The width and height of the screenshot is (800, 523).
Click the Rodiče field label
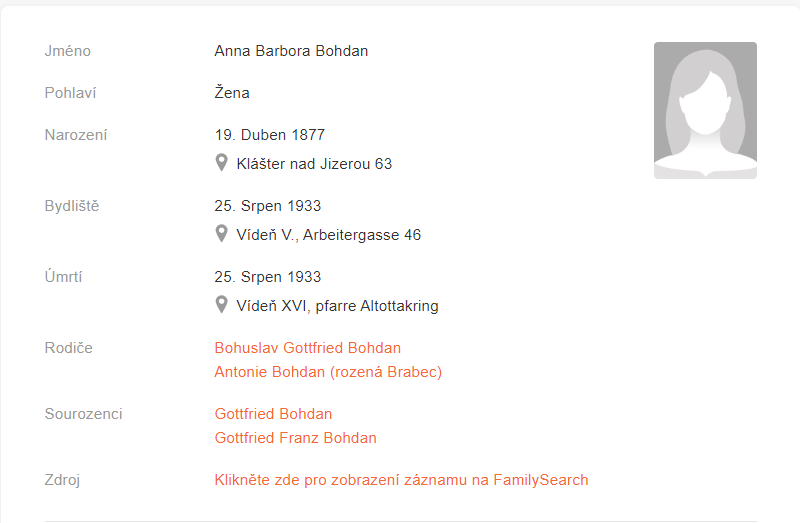coord(69,348)
